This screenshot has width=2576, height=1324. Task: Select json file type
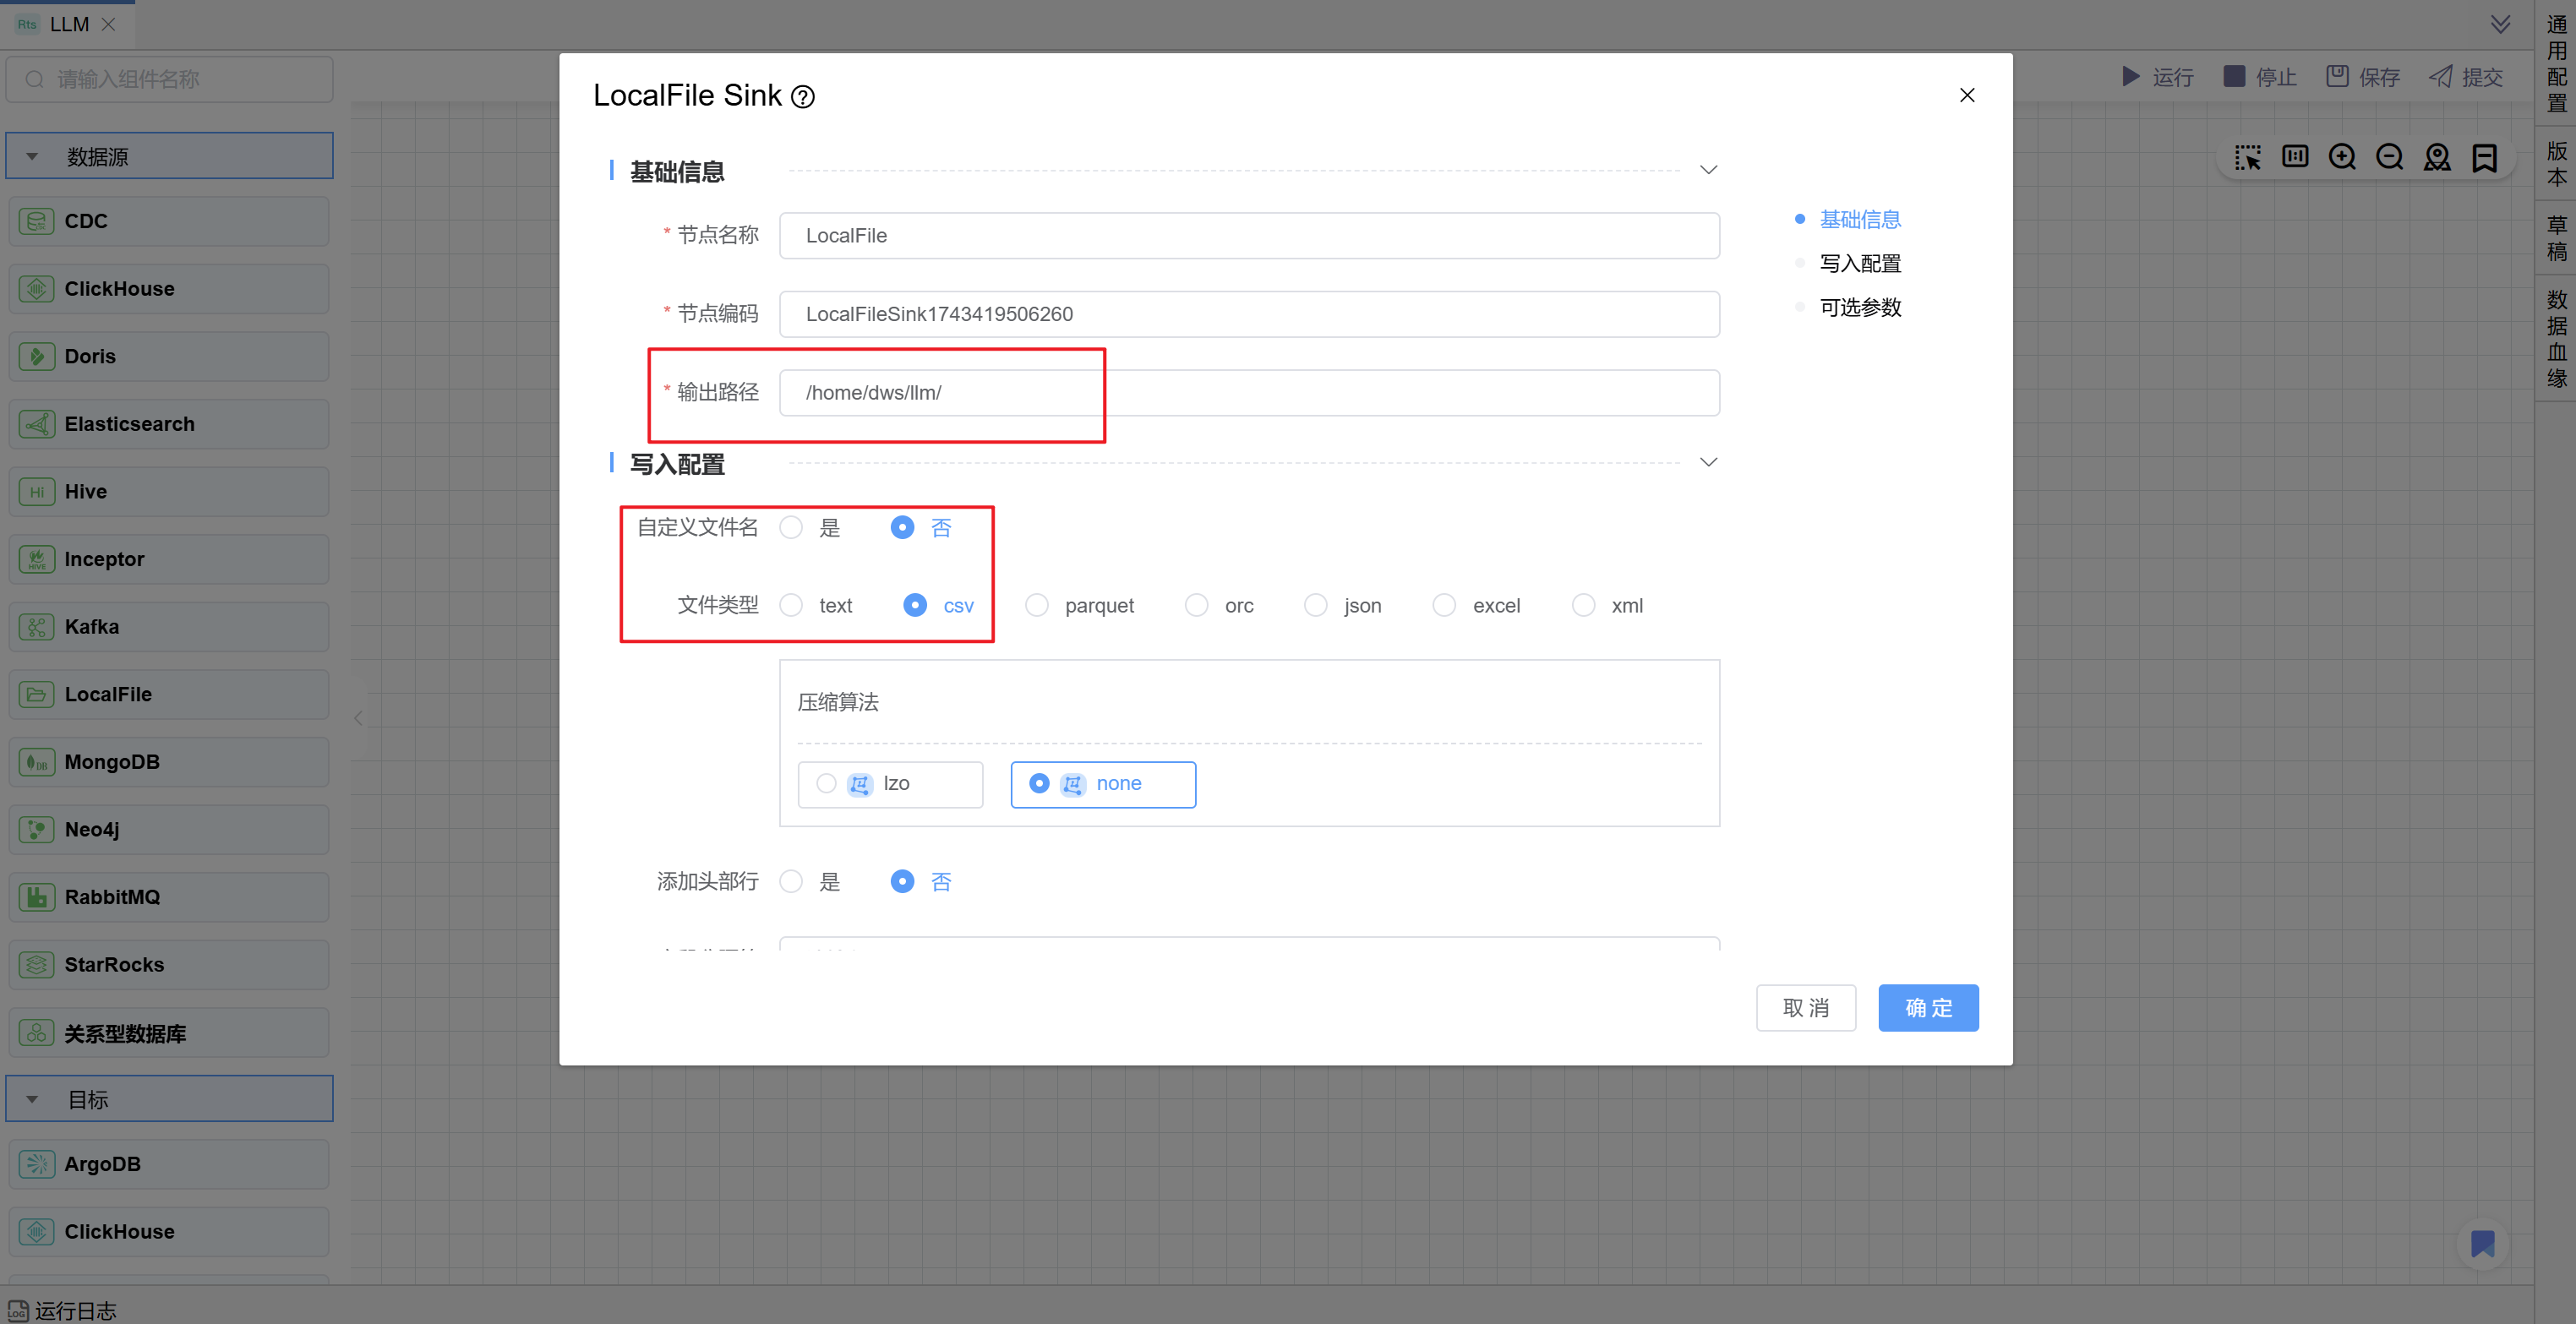point(1315,605)
